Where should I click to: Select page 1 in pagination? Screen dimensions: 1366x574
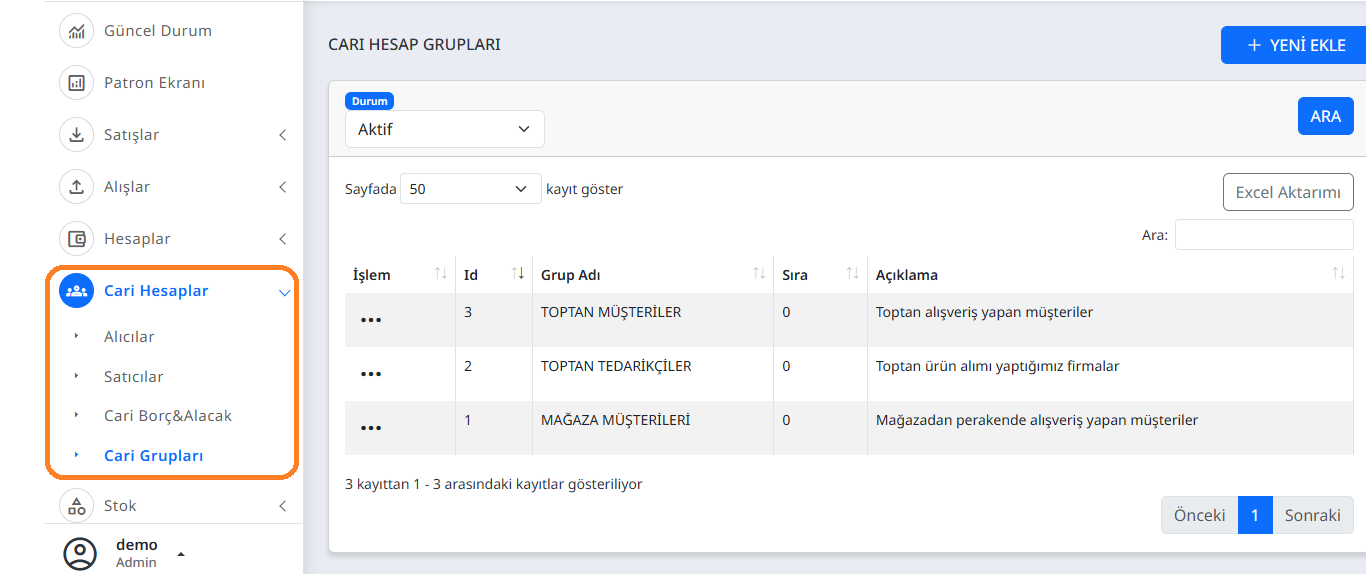click(x=1255, y=515)
